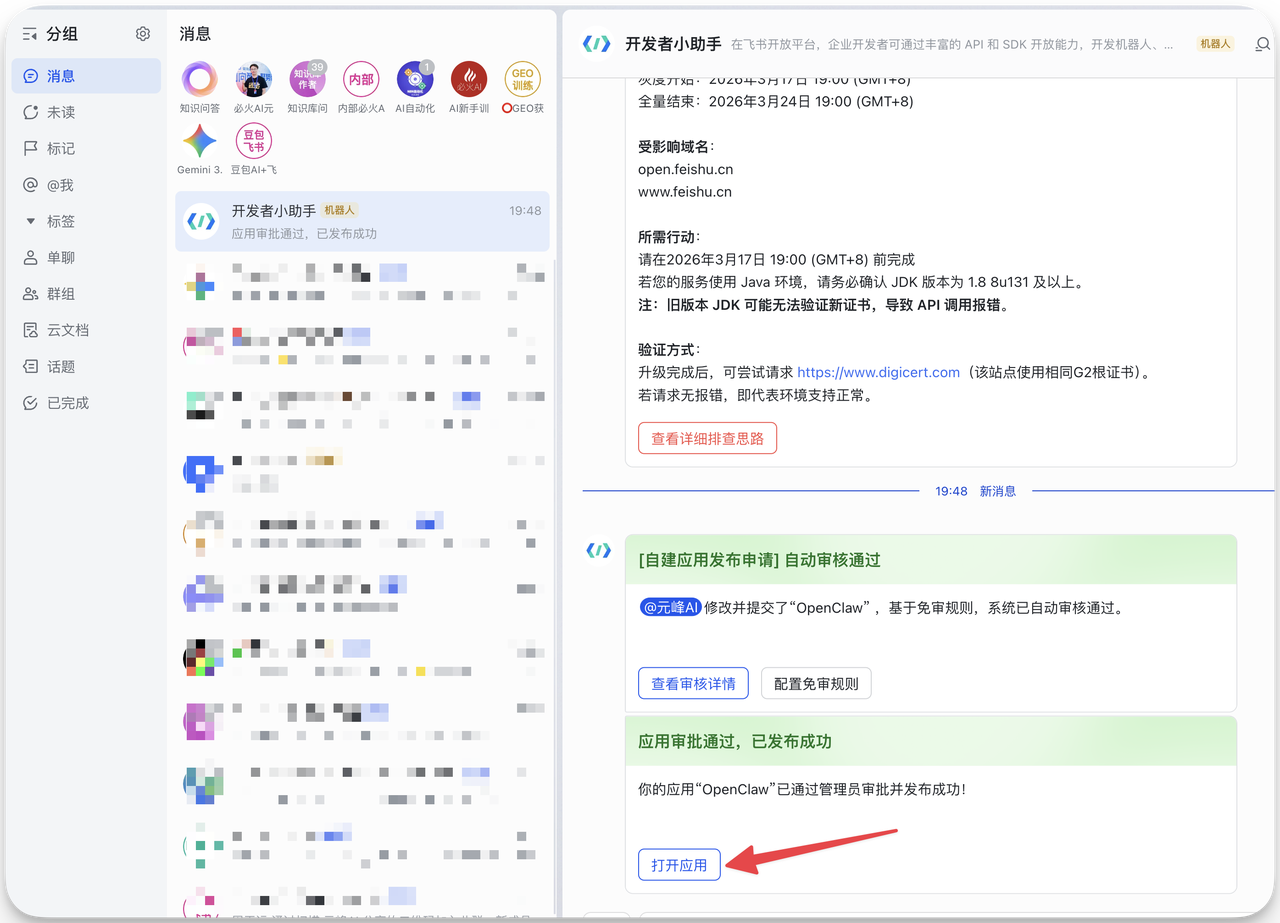
Task: Open the 必火AI元 pinned avatar
Action: [254, 79]
